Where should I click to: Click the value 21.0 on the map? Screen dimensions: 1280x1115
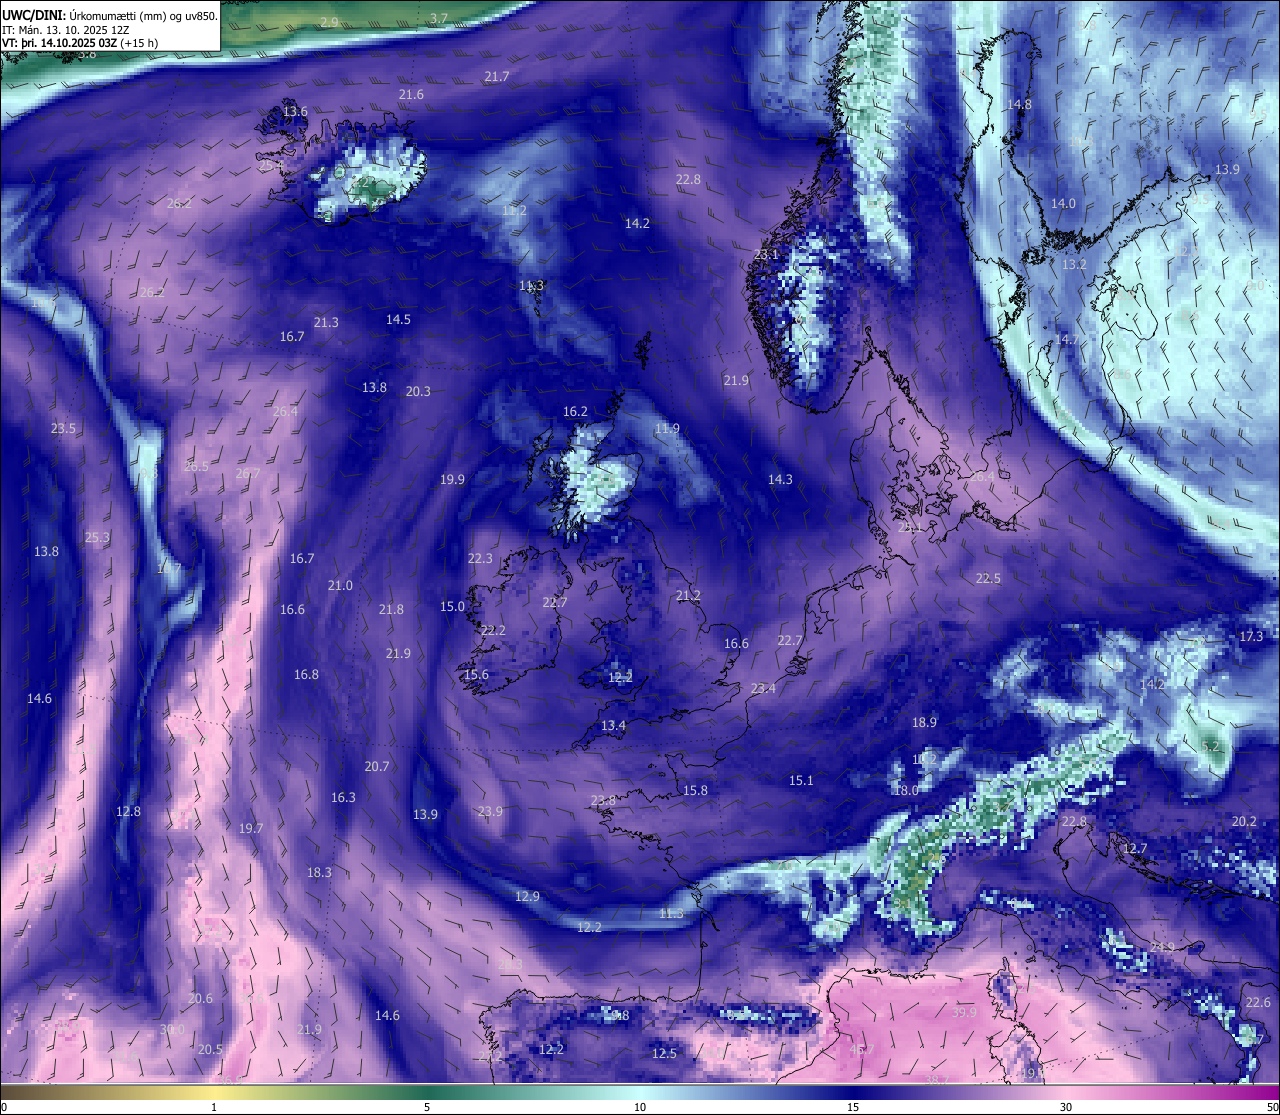tap(340, 585)
